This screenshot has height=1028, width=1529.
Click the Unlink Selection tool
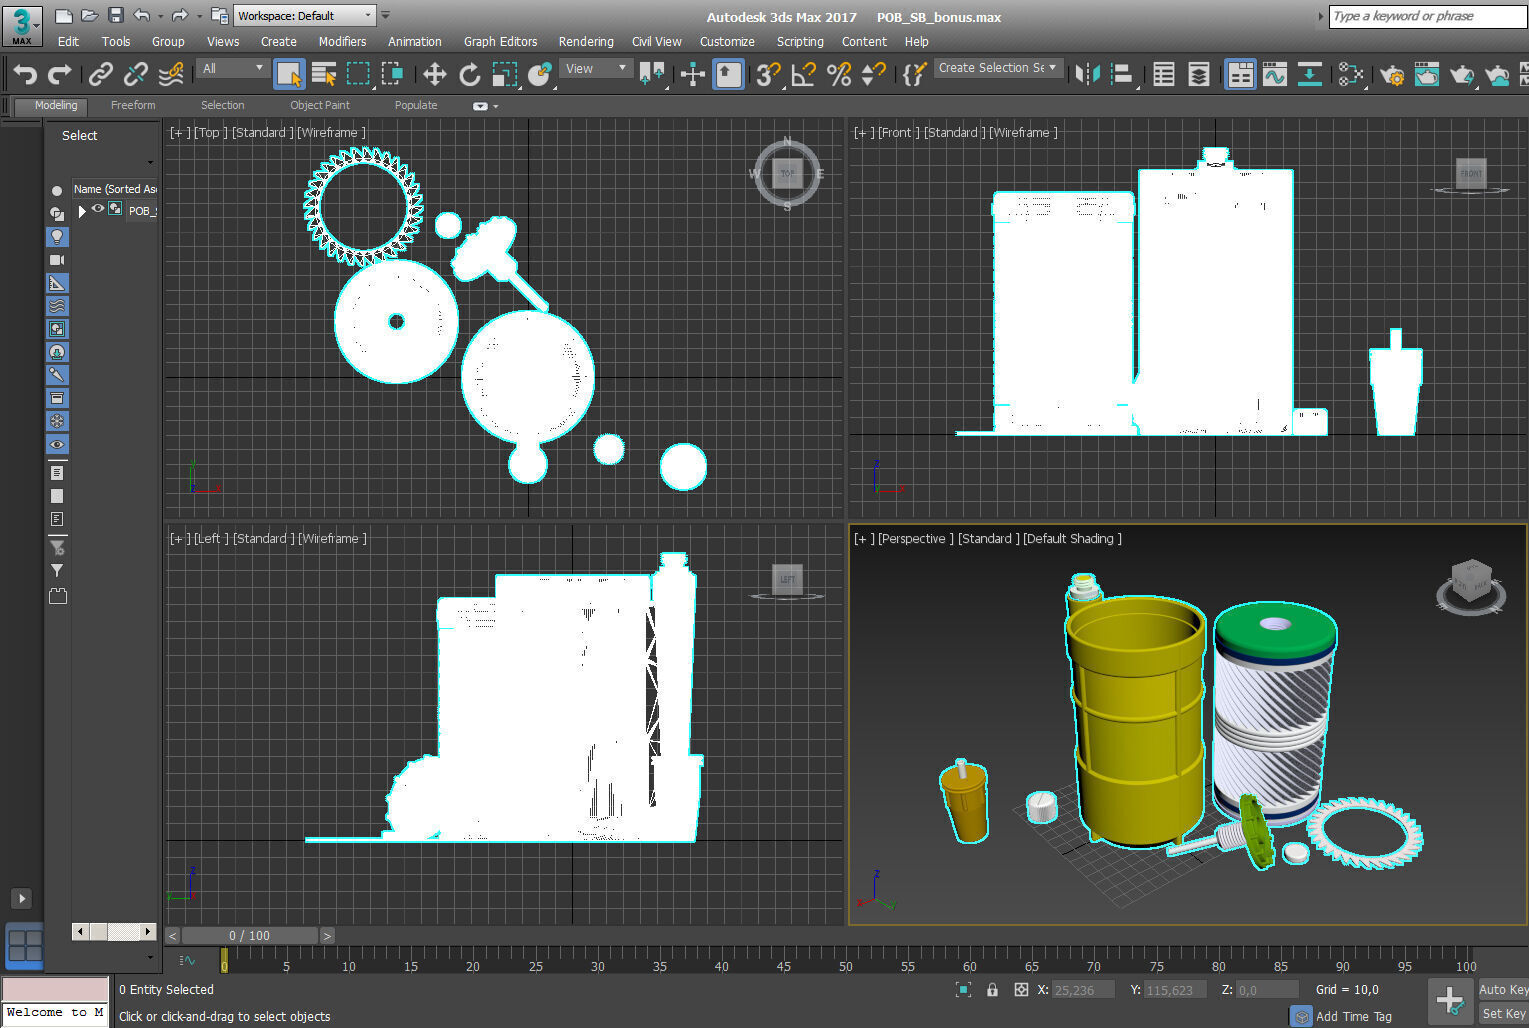[x=135, y=74]
